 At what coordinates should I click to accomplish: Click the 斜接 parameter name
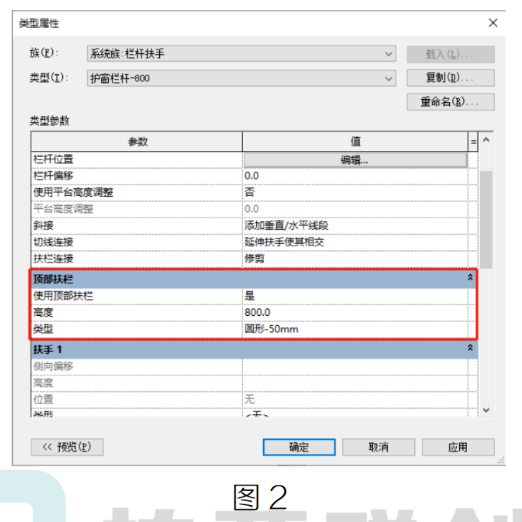(x=43, y=226)
